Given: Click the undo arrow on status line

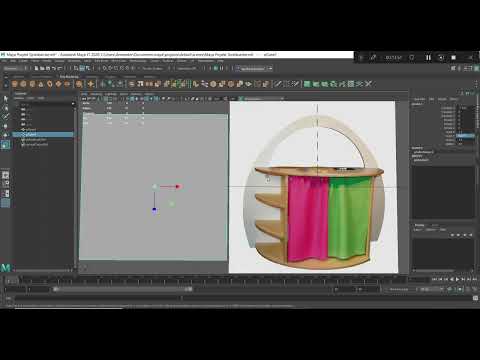Looking at the screenshot, I should coord(53,68).
